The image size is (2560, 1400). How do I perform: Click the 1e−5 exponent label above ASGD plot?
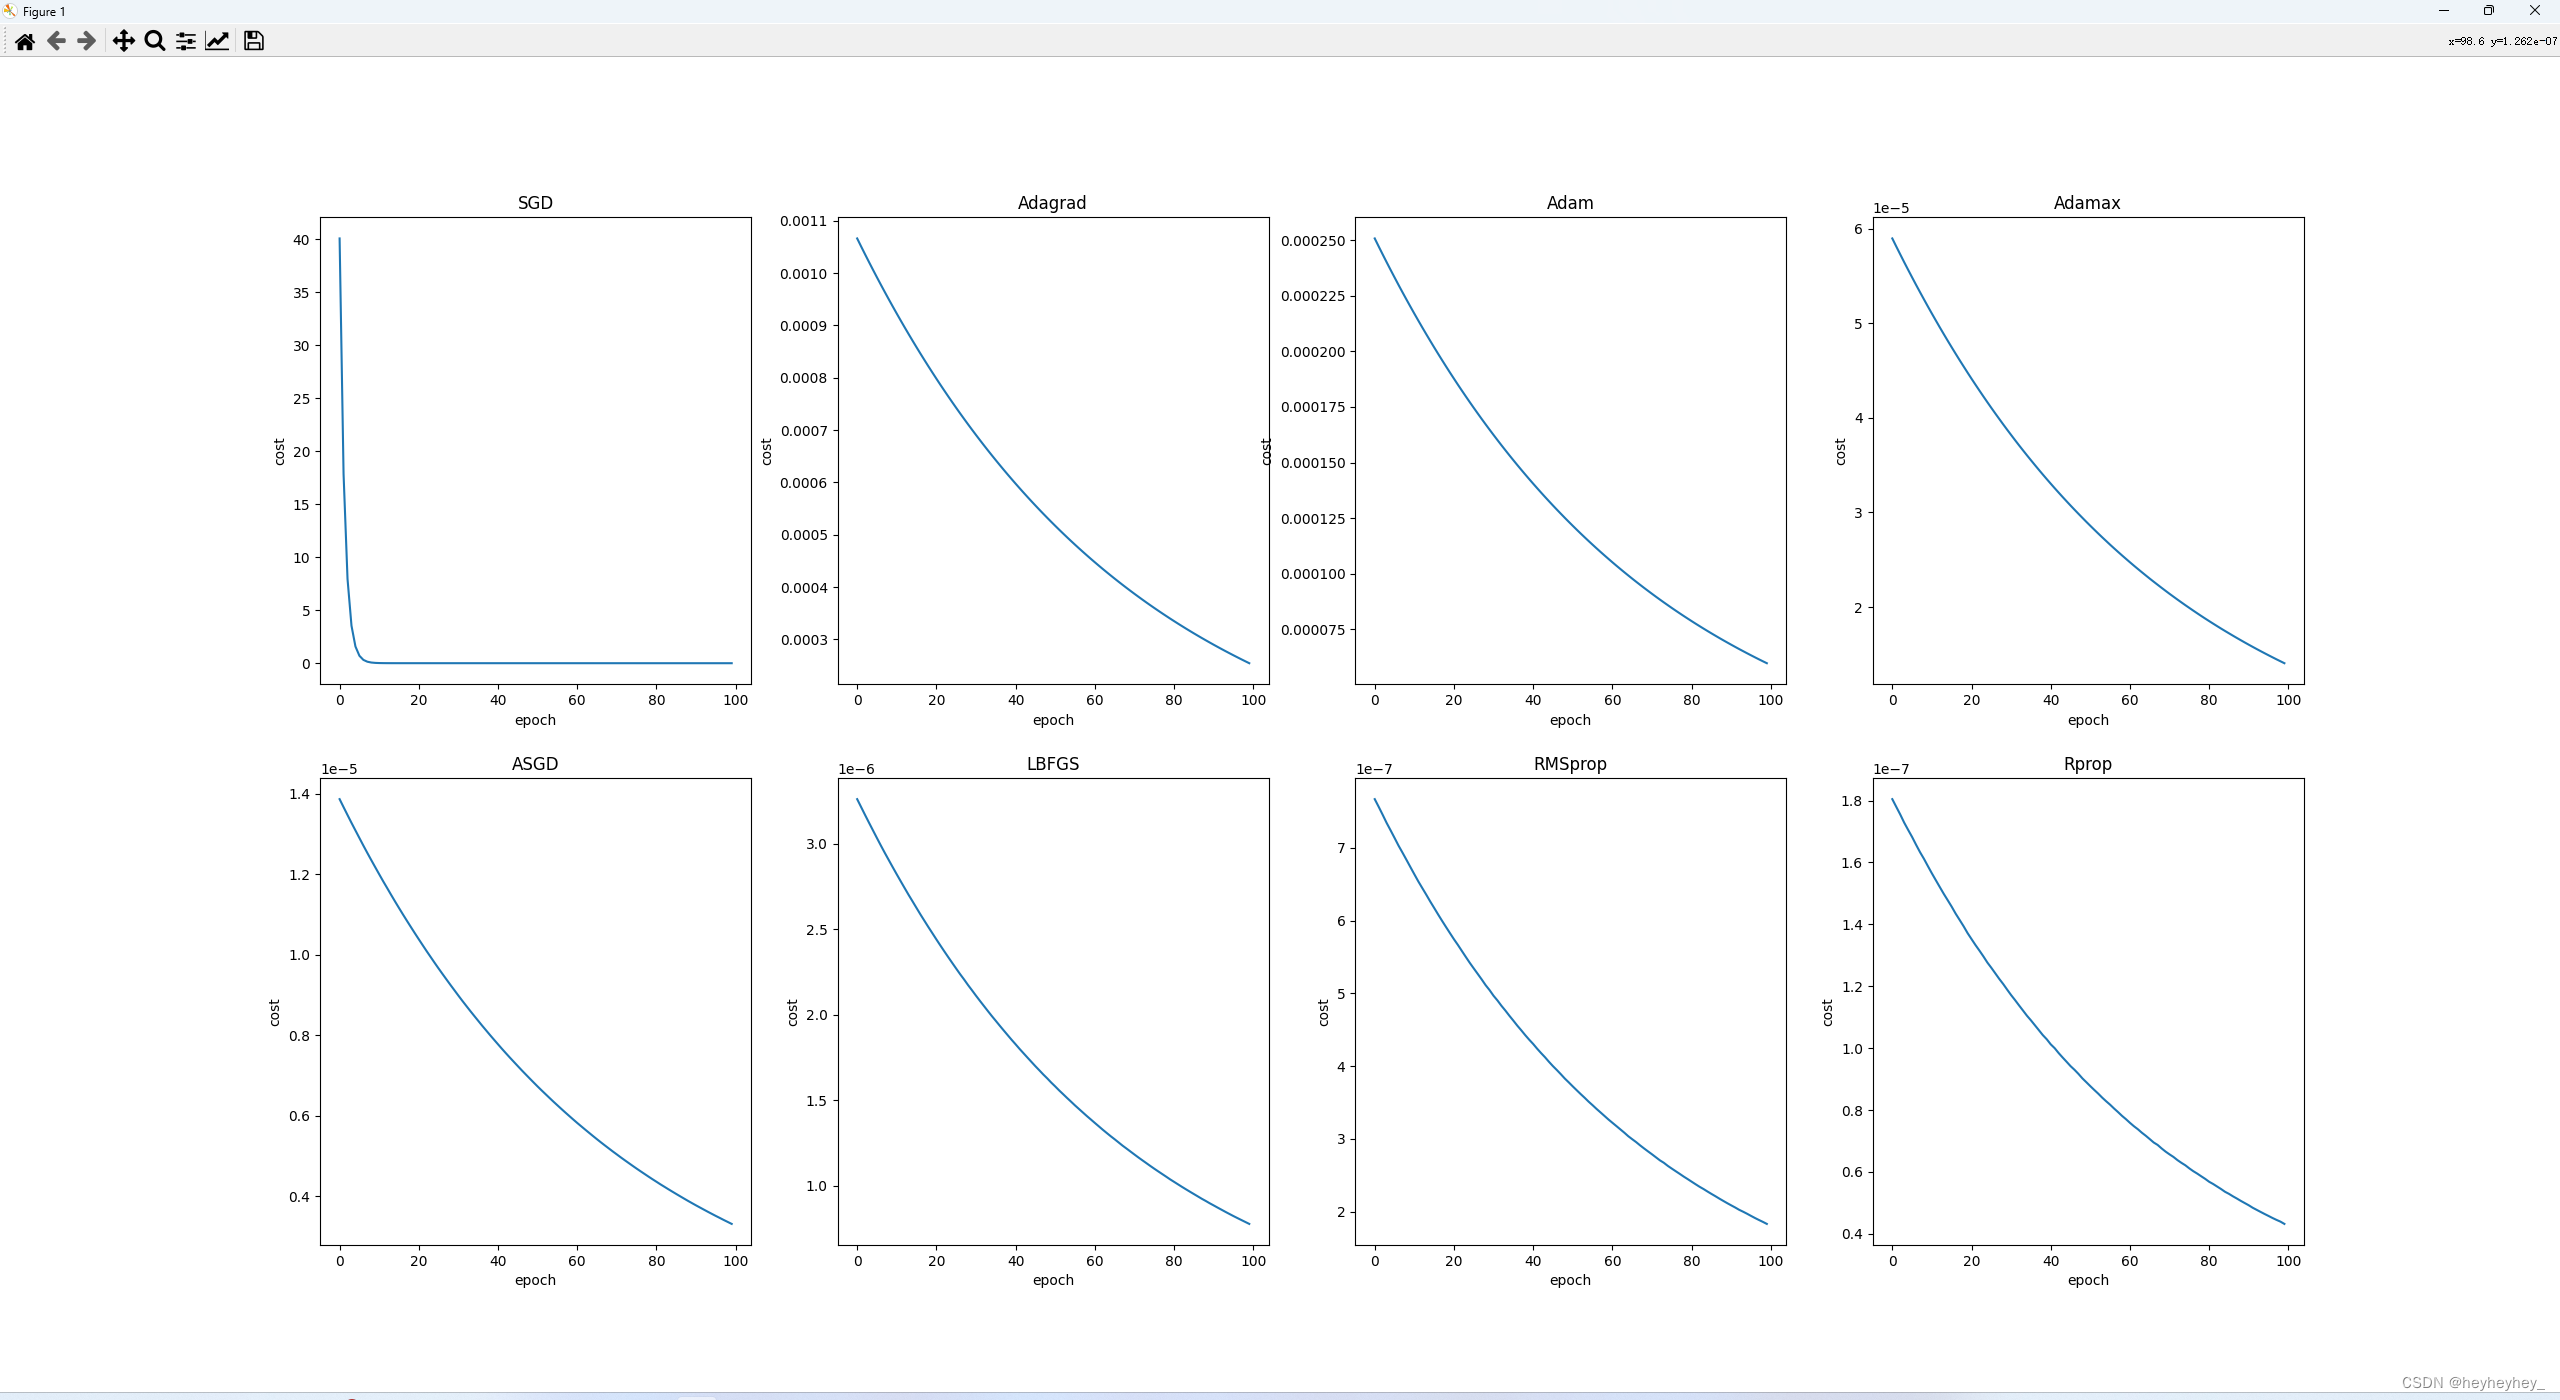click(x=339, y=769)
